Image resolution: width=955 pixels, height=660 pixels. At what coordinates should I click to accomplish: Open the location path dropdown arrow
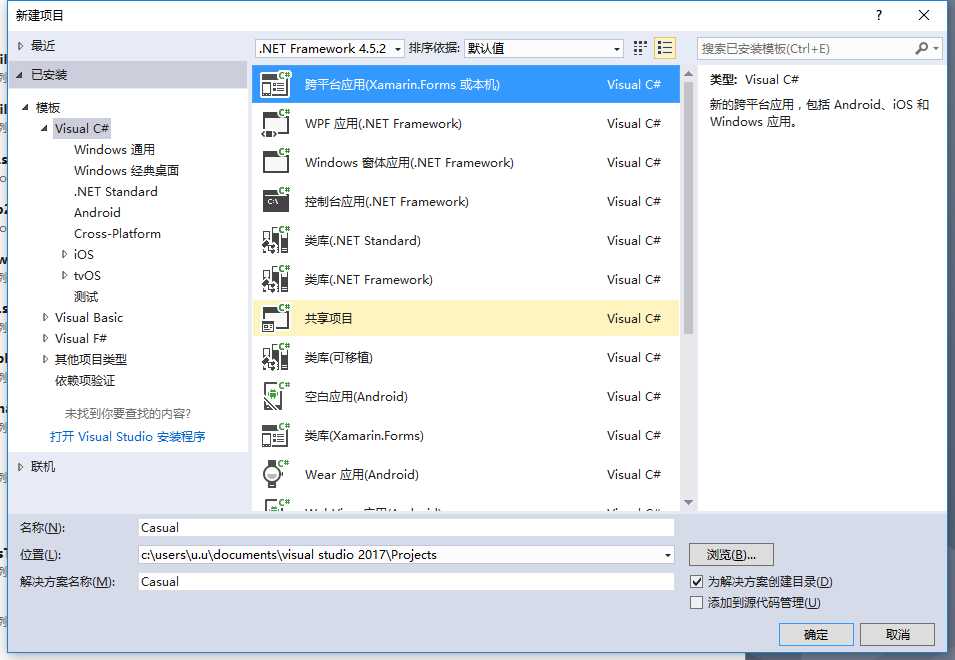[x=668, y=555]
